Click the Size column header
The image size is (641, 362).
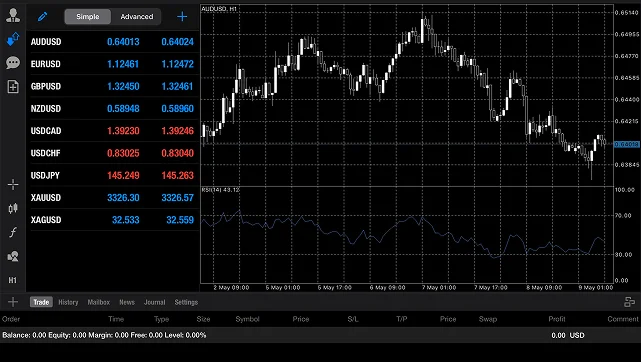pos(203,319)
